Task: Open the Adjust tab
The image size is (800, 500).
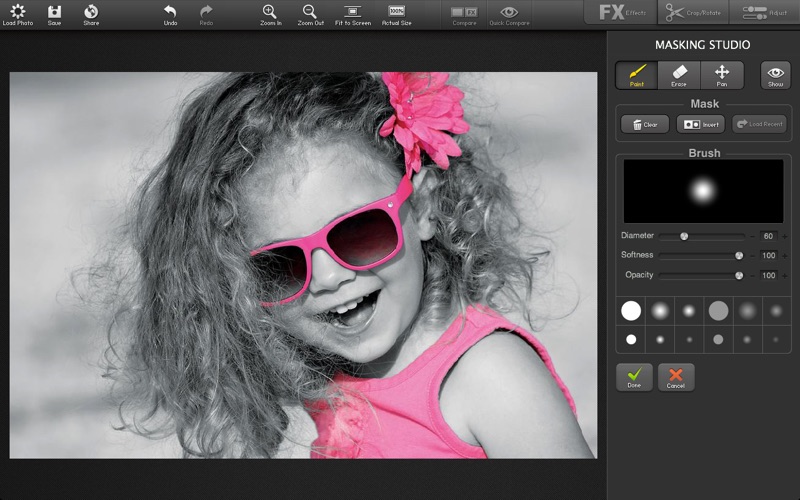Action: (765, 13)
